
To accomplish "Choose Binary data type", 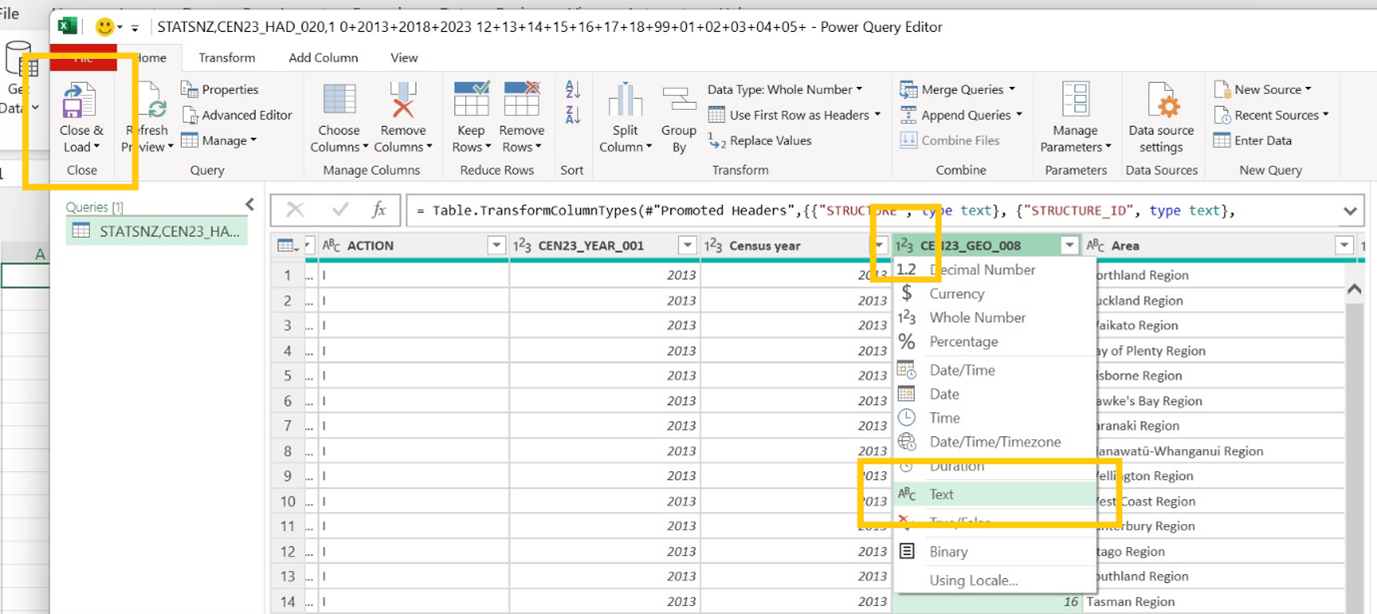I will (948, 552).
